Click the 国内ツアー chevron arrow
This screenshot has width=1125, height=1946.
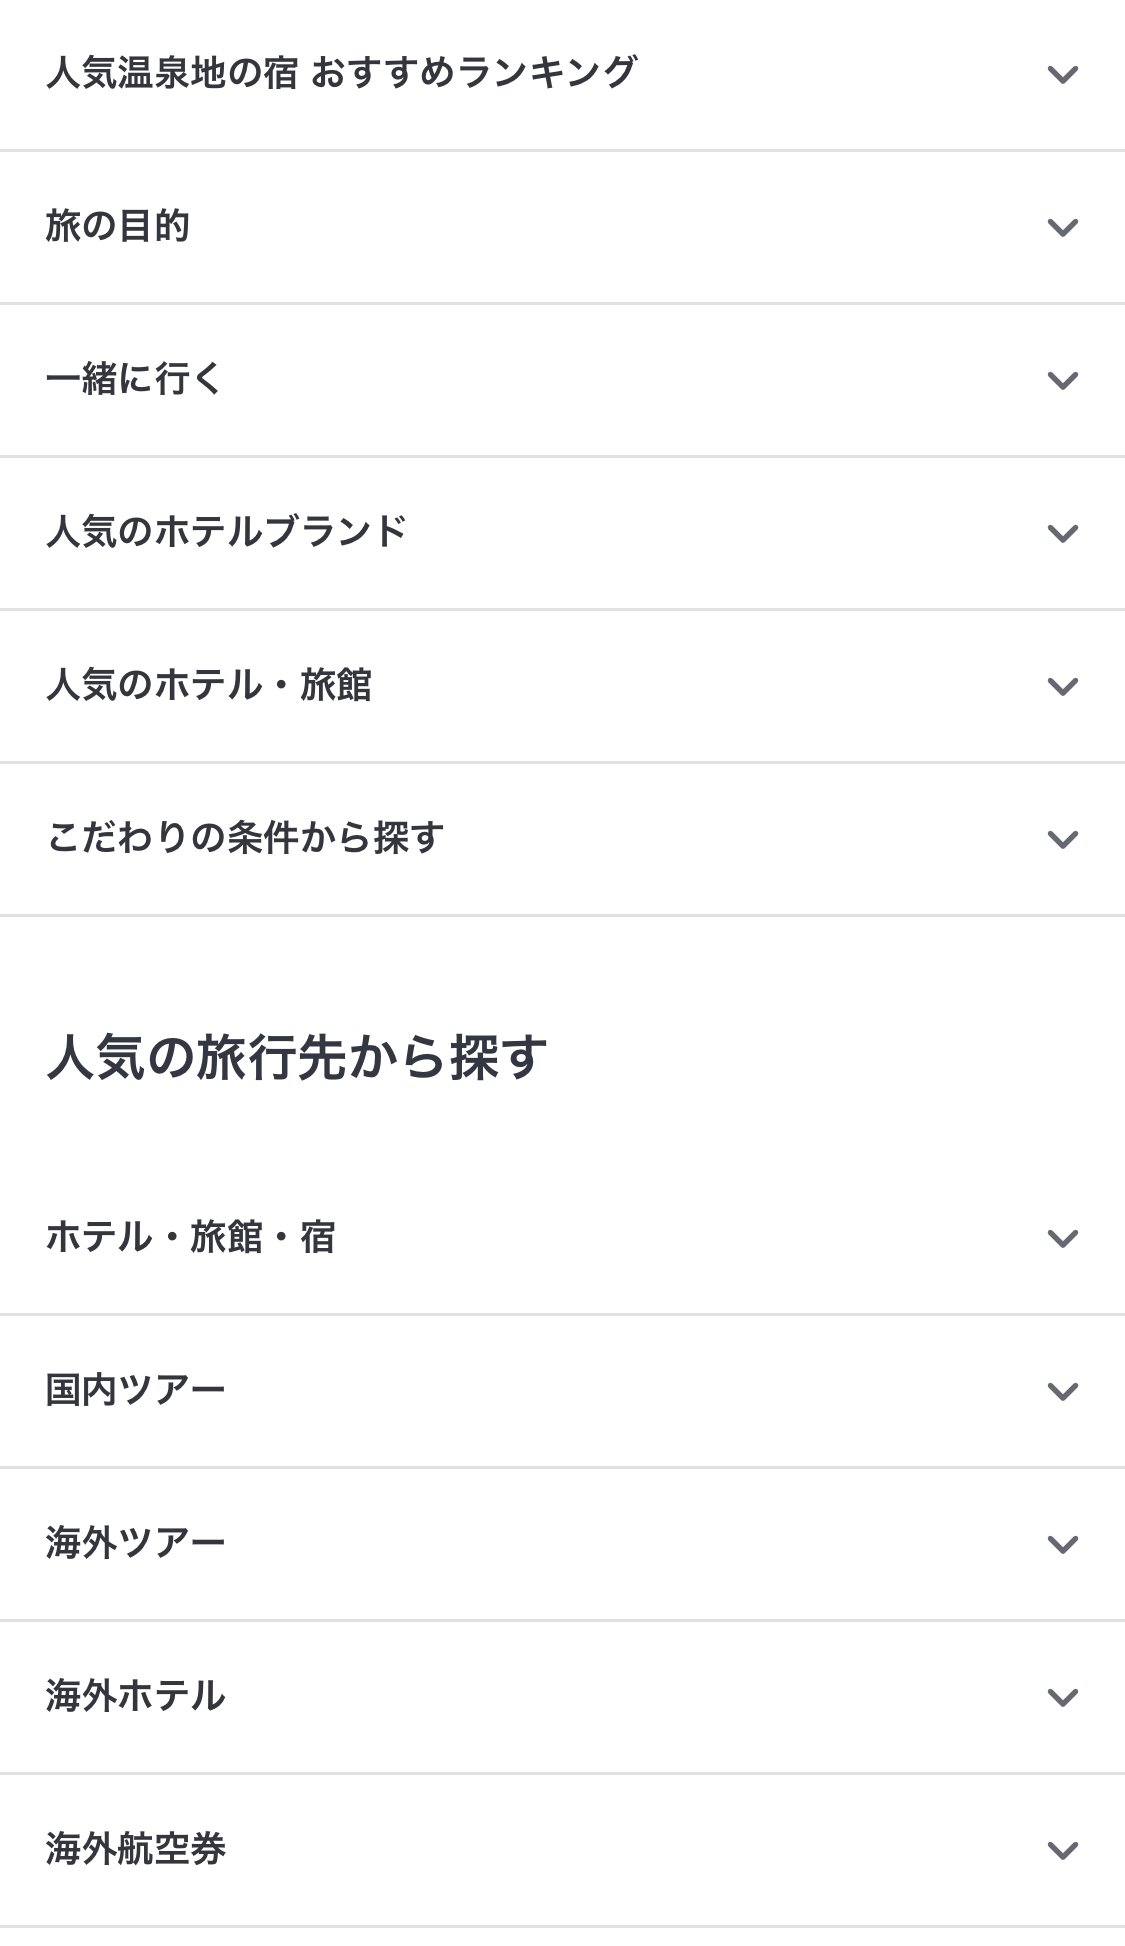(x=1062, y=1391)
